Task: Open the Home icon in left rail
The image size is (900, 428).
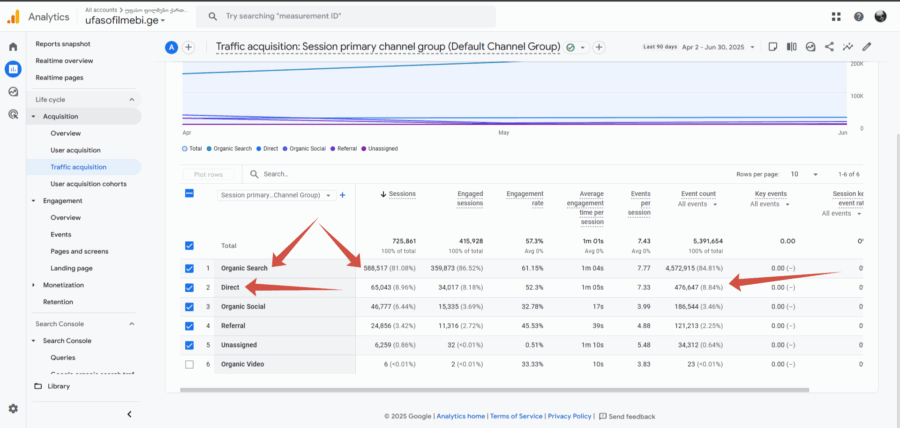Action: click(13, 46)
